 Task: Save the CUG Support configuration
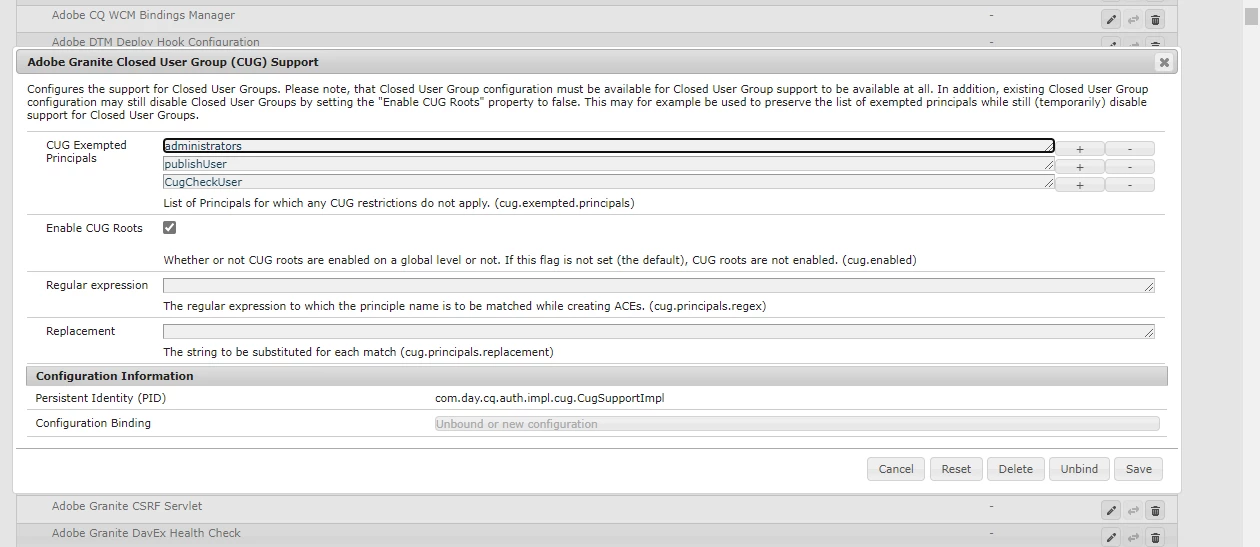[x=1139, y=469]
